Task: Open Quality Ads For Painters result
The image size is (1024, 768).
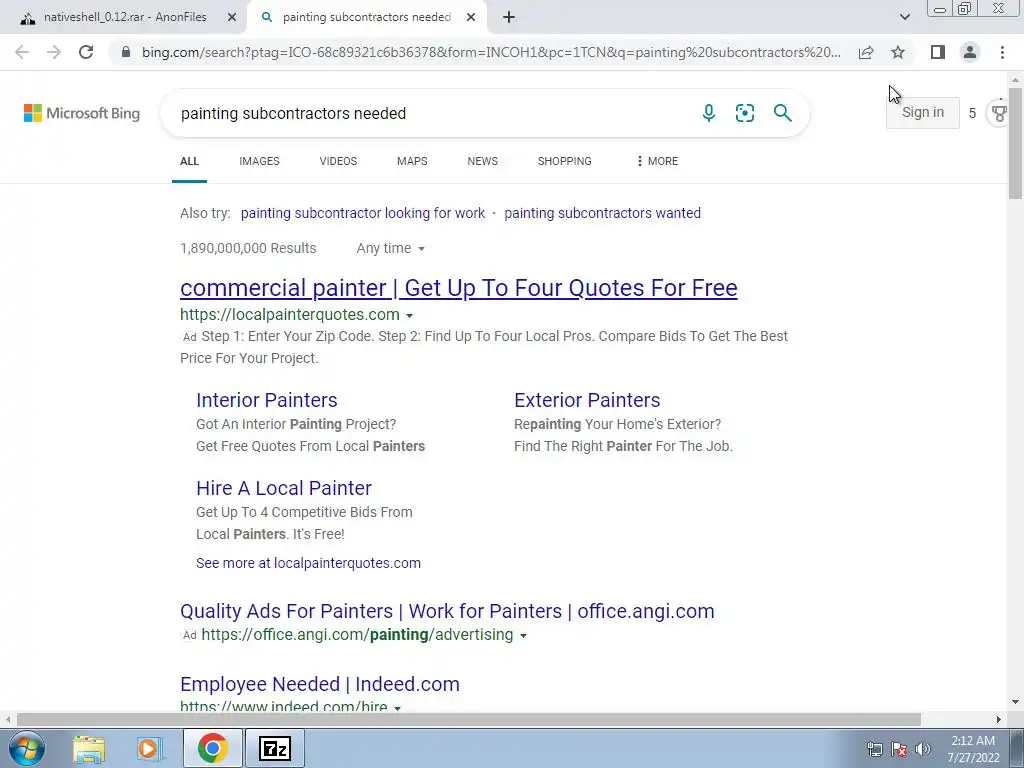Action: pyautogui.click(x=447, y=611)
